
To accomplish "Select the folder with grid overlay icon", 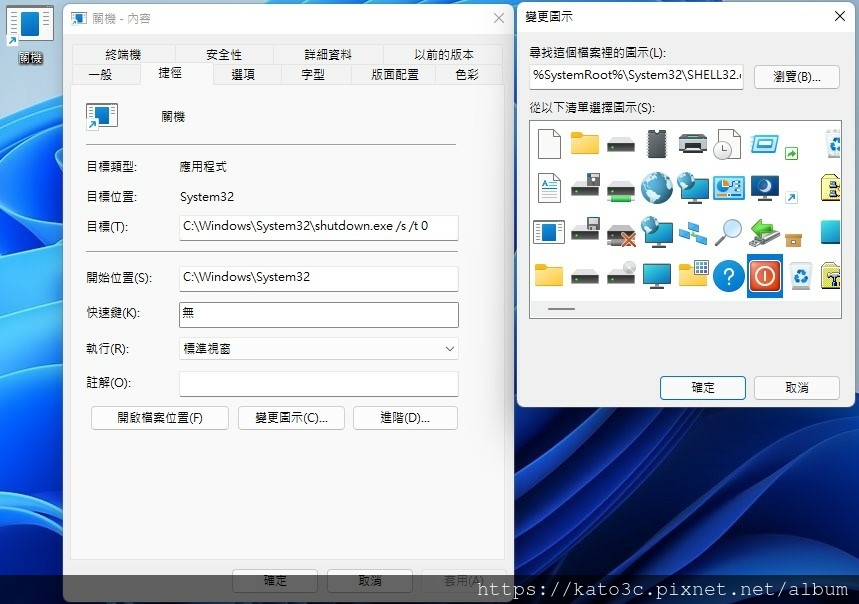I will pos(693,274).
